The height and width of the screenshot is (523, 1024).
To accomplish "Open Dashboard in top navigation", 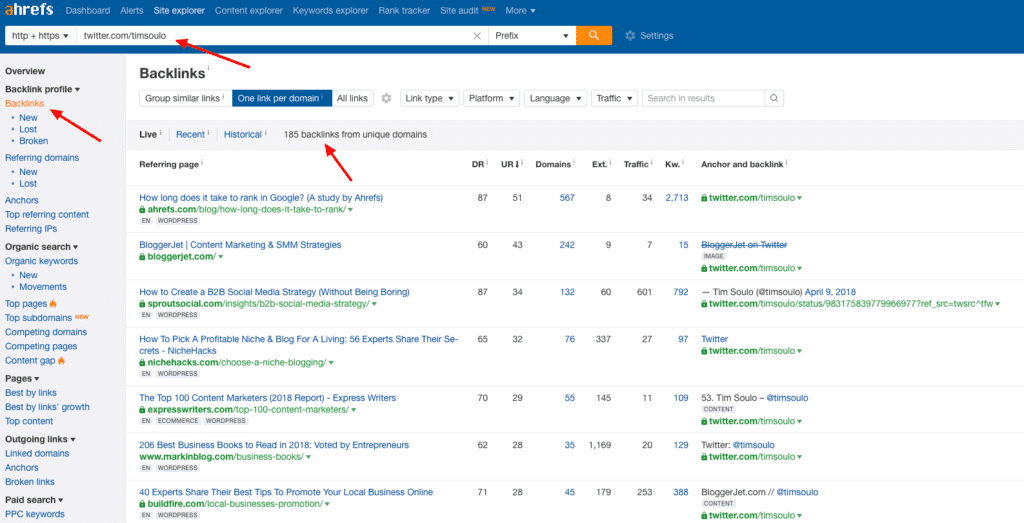I will coord(88,10).
